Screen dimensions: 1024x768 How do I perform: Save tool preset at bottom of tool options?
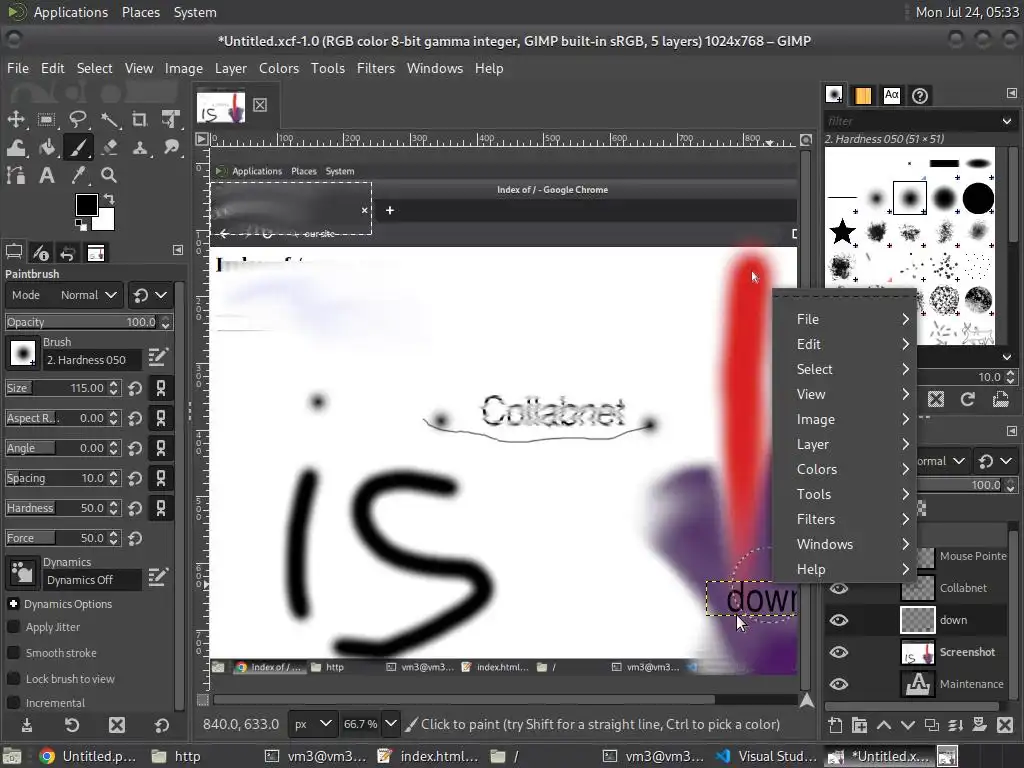click(x=27, y=725)
